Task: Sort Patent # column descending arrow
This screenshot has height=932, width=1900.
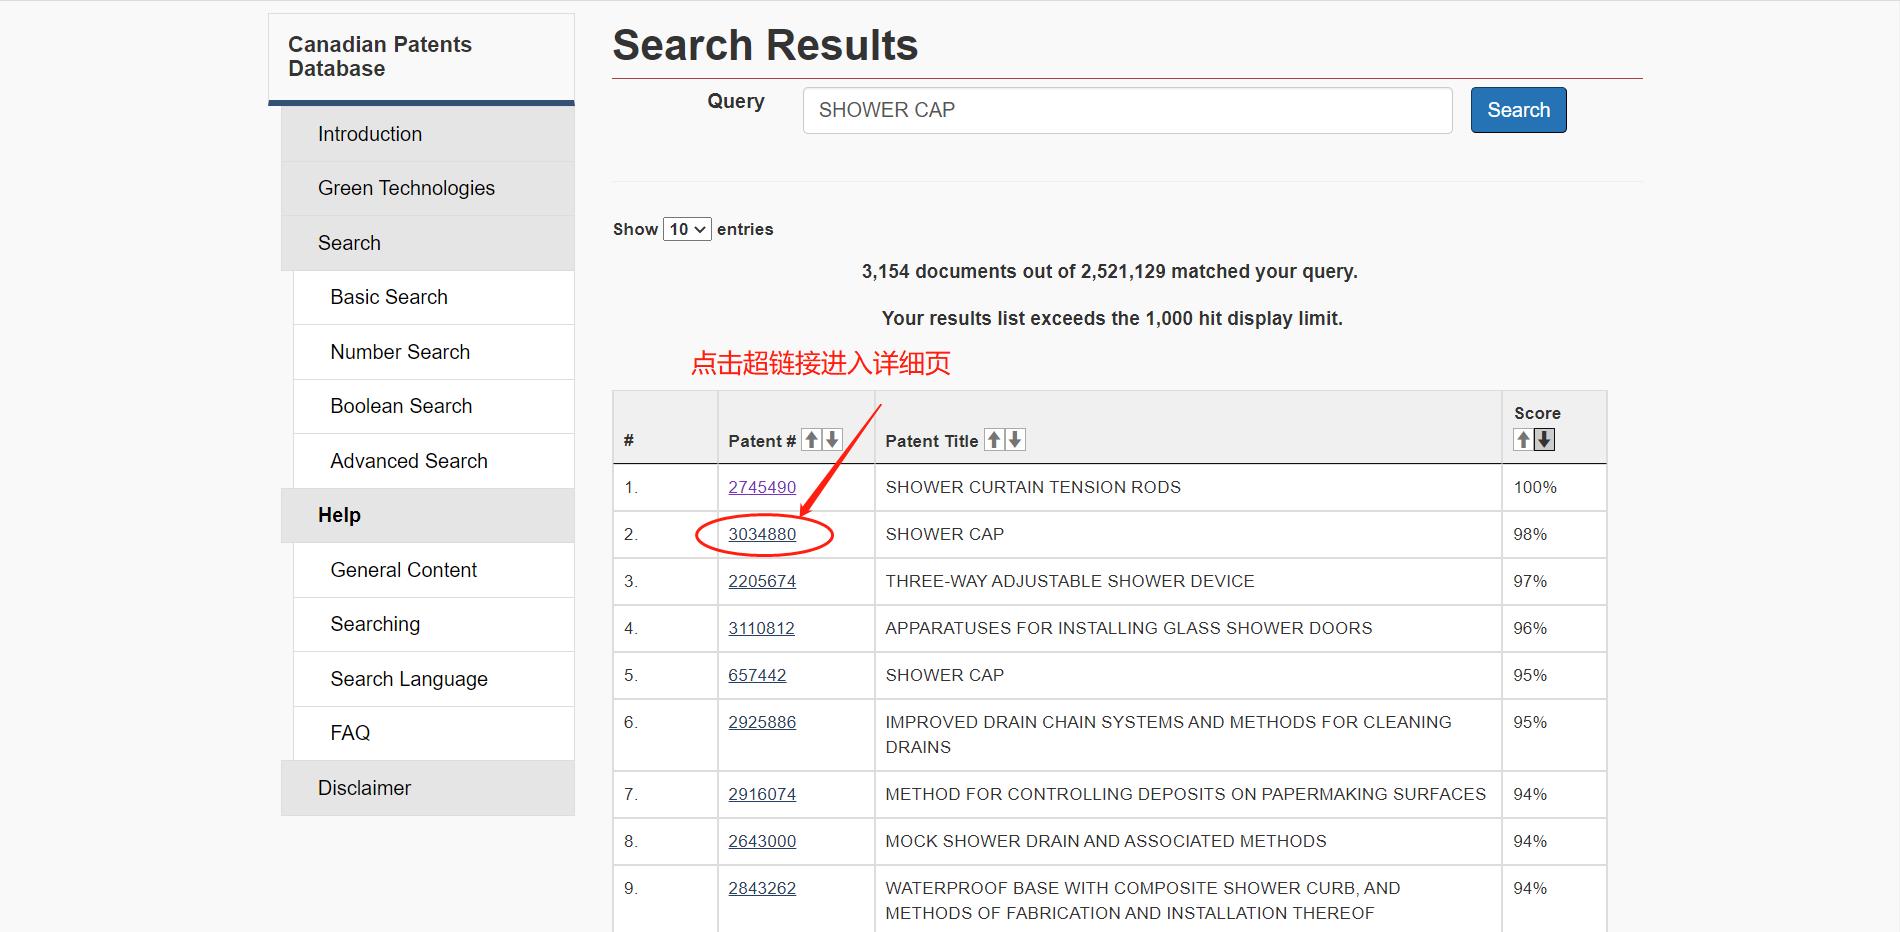Action: [x=832, y=440]
